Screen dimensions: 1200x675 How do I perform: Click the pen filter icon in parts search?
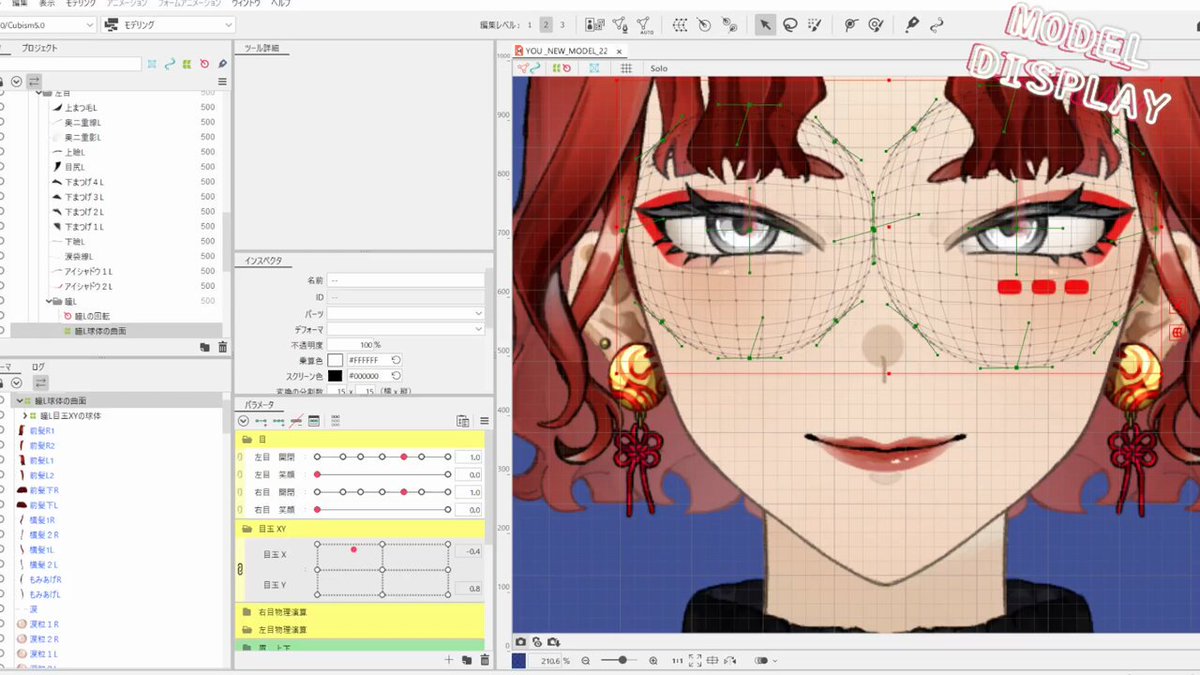tap(221, 63)
